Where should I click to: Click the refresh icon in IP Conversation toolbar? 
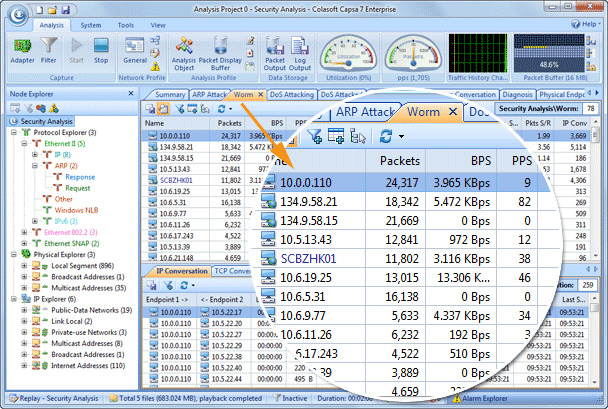184,285
